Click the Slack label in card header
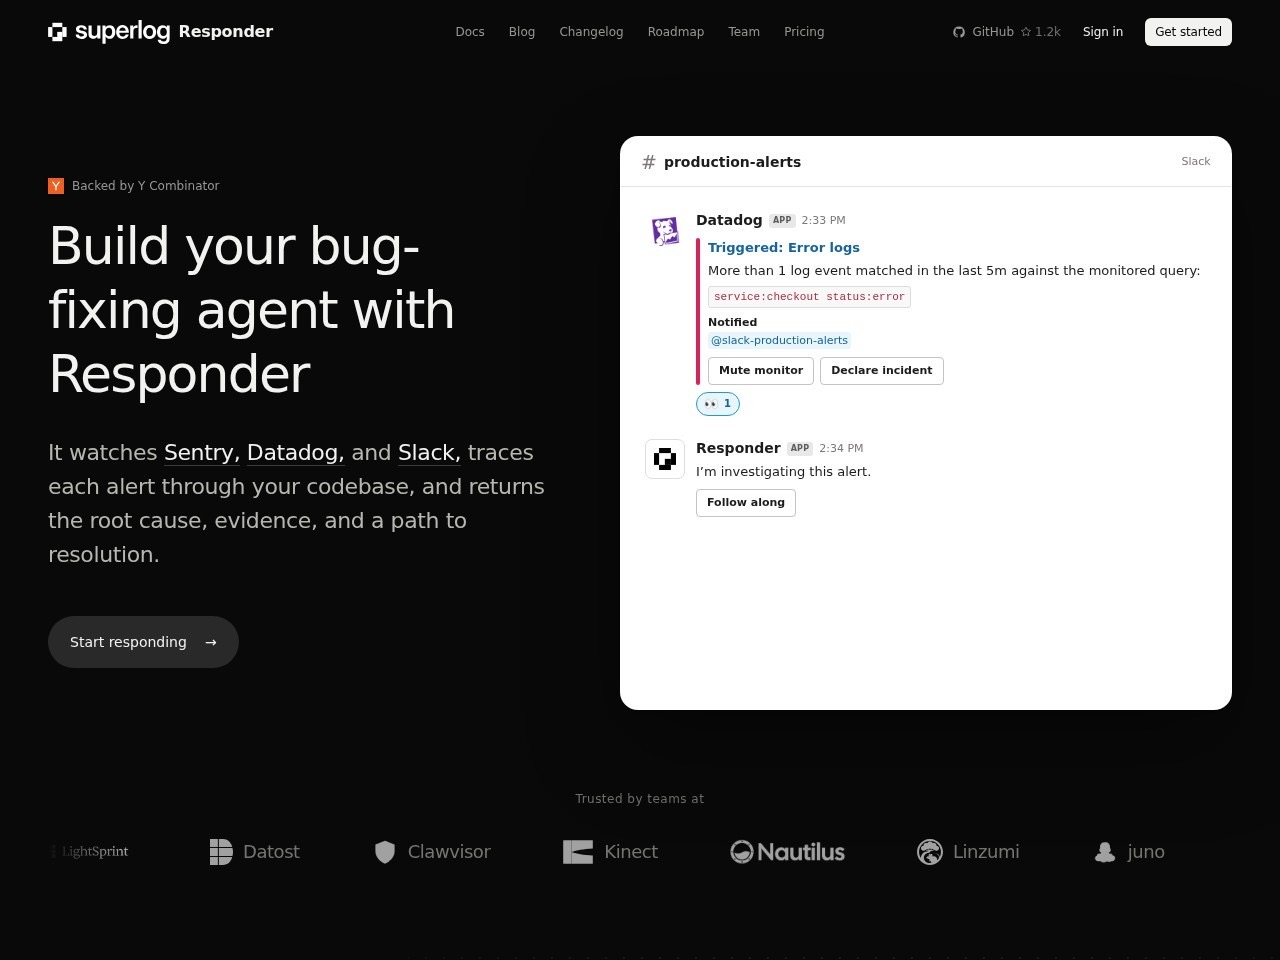 click(x=1196, y=162)
